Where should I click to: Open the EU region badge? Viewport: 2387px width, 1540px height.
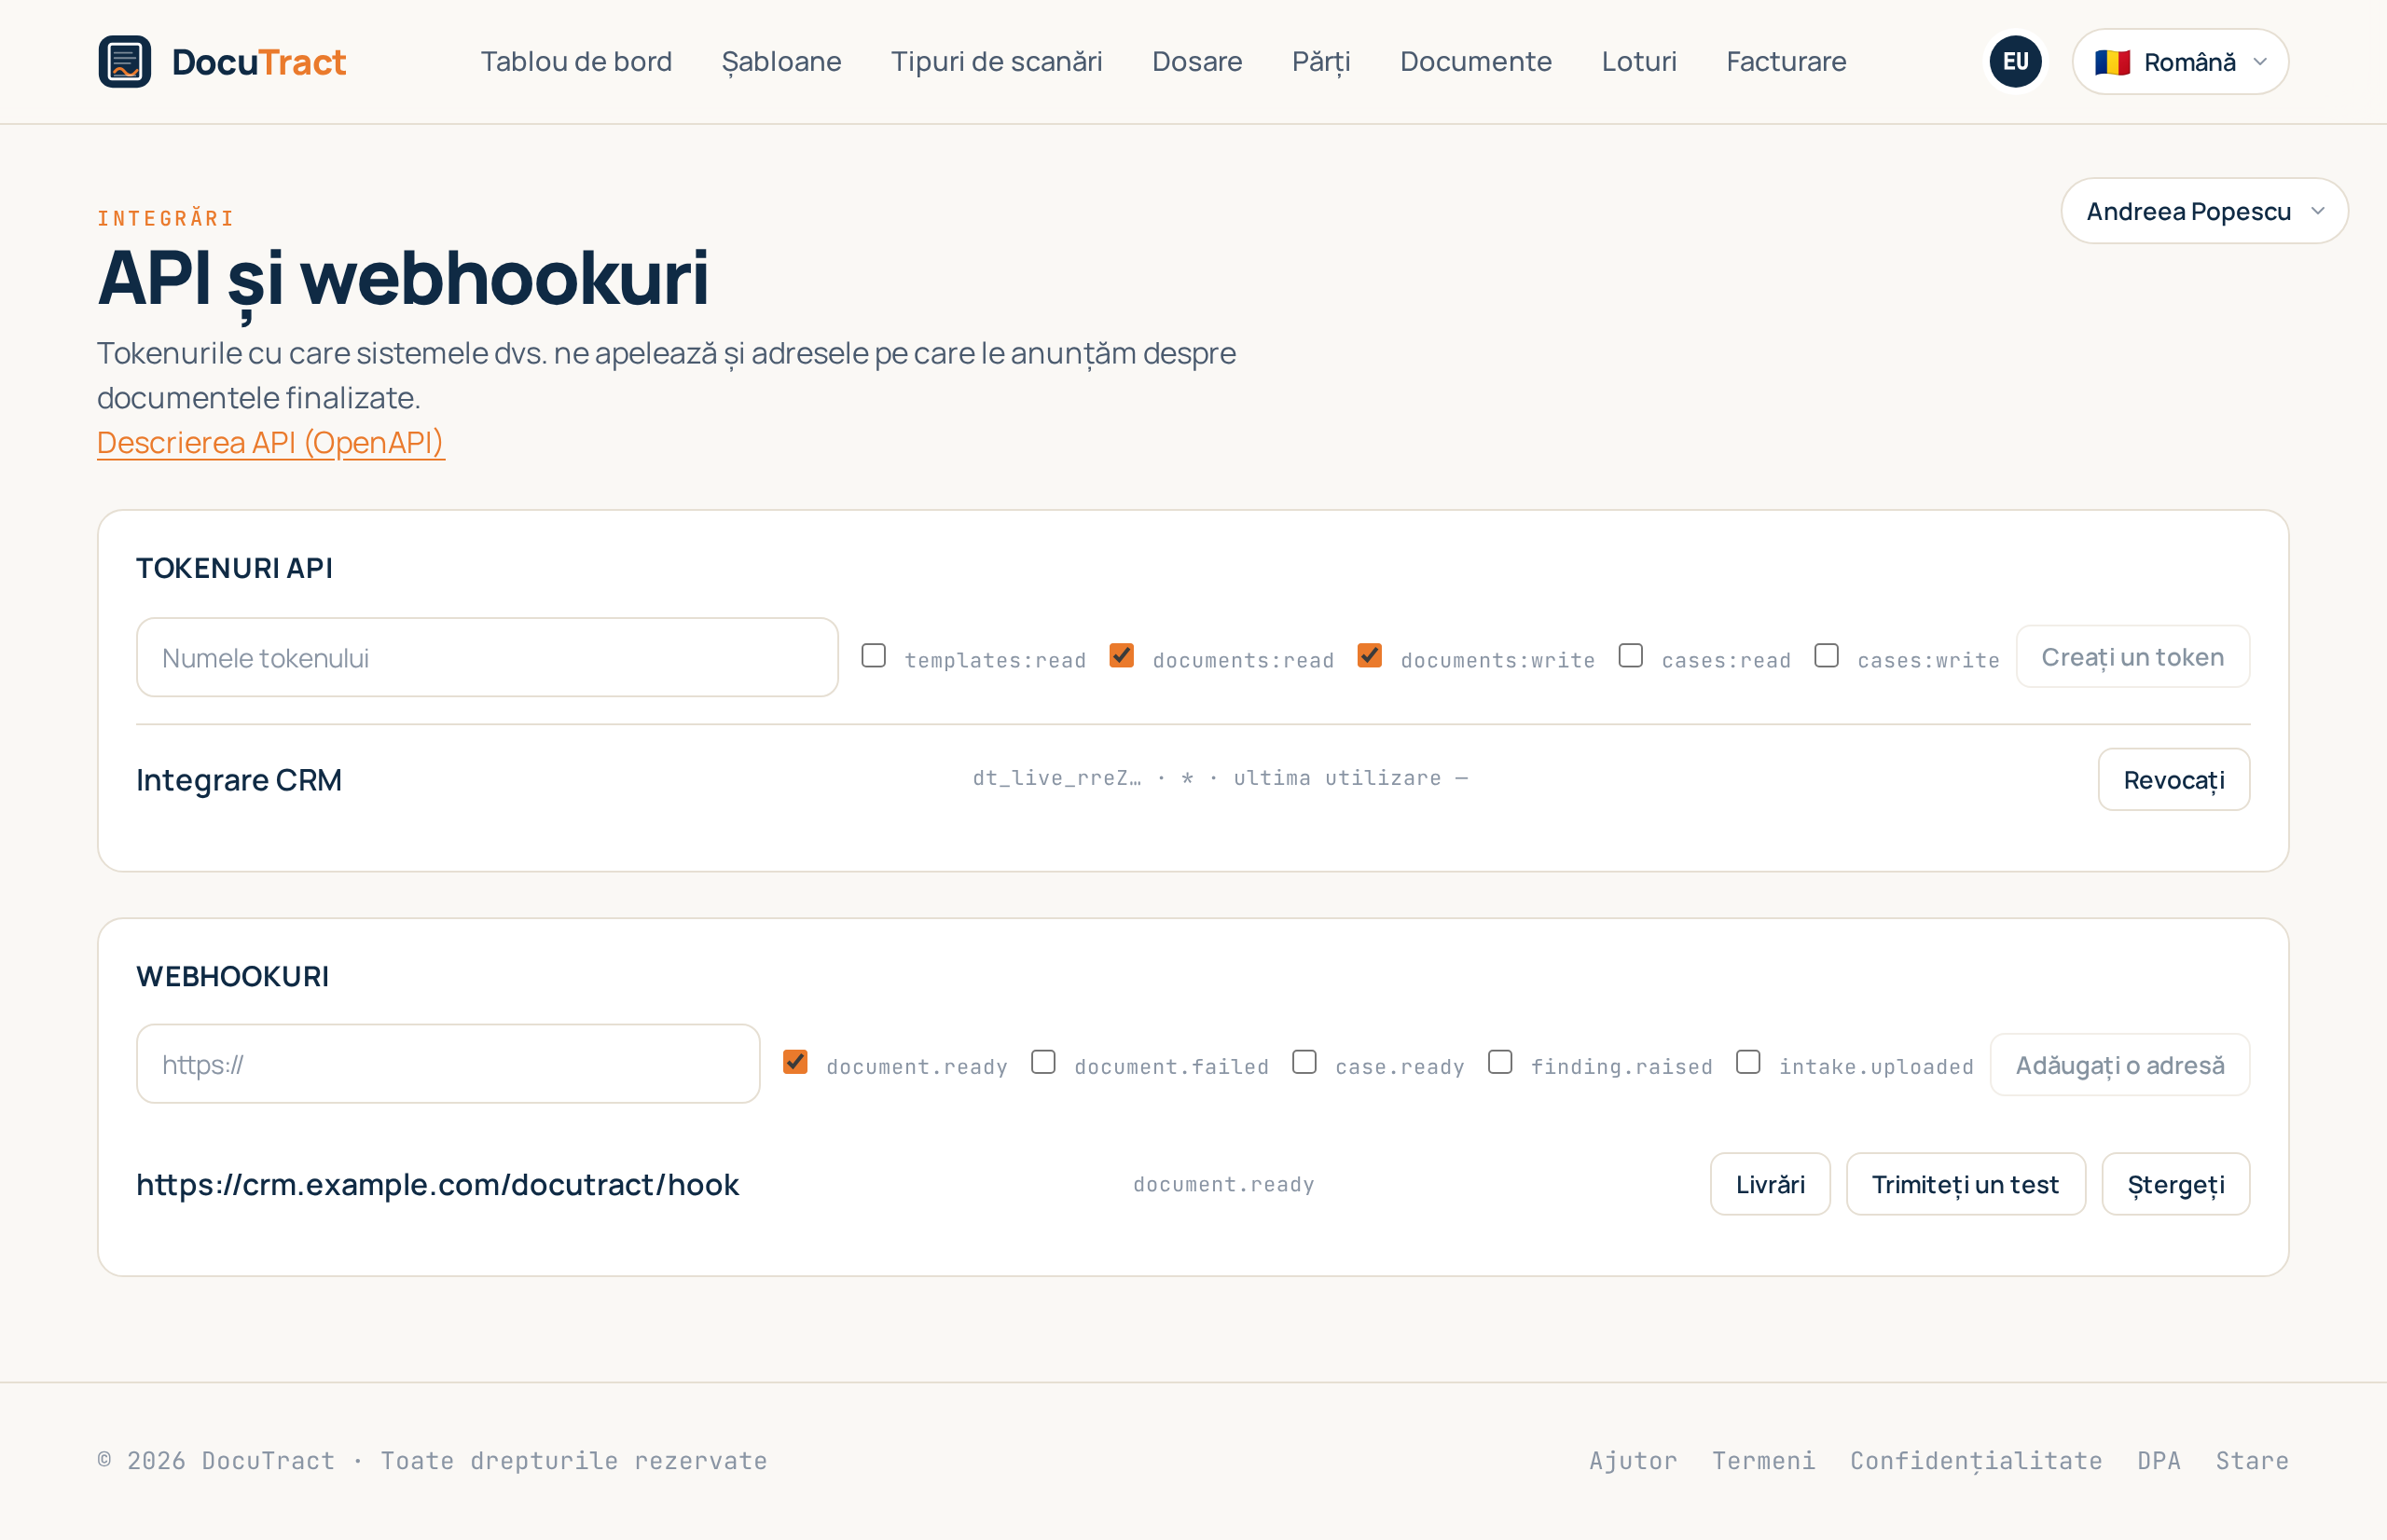[x=2015, y=62]
